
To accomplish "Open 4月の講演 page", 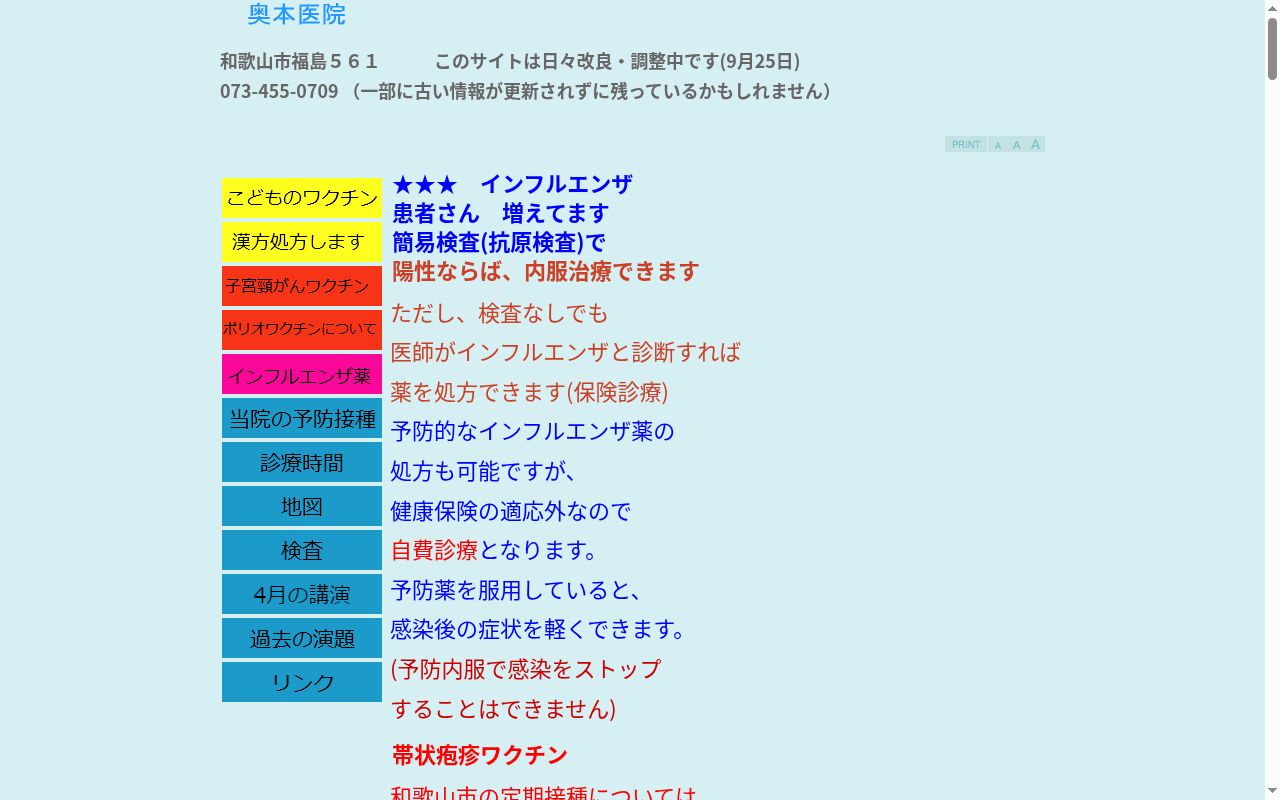I will pos(302,594).
